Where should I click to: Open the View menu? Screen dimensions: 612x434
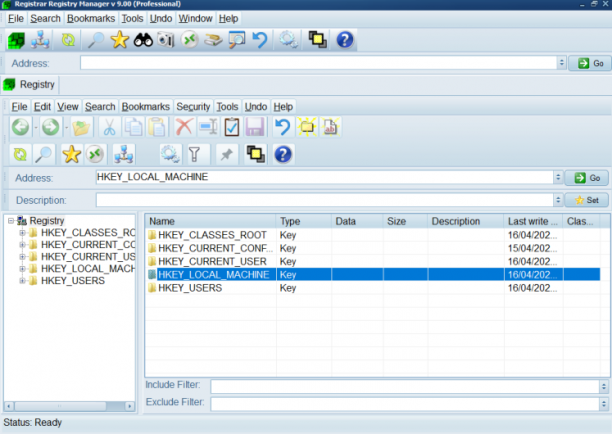pyautogui.click(x=68, y=107)
